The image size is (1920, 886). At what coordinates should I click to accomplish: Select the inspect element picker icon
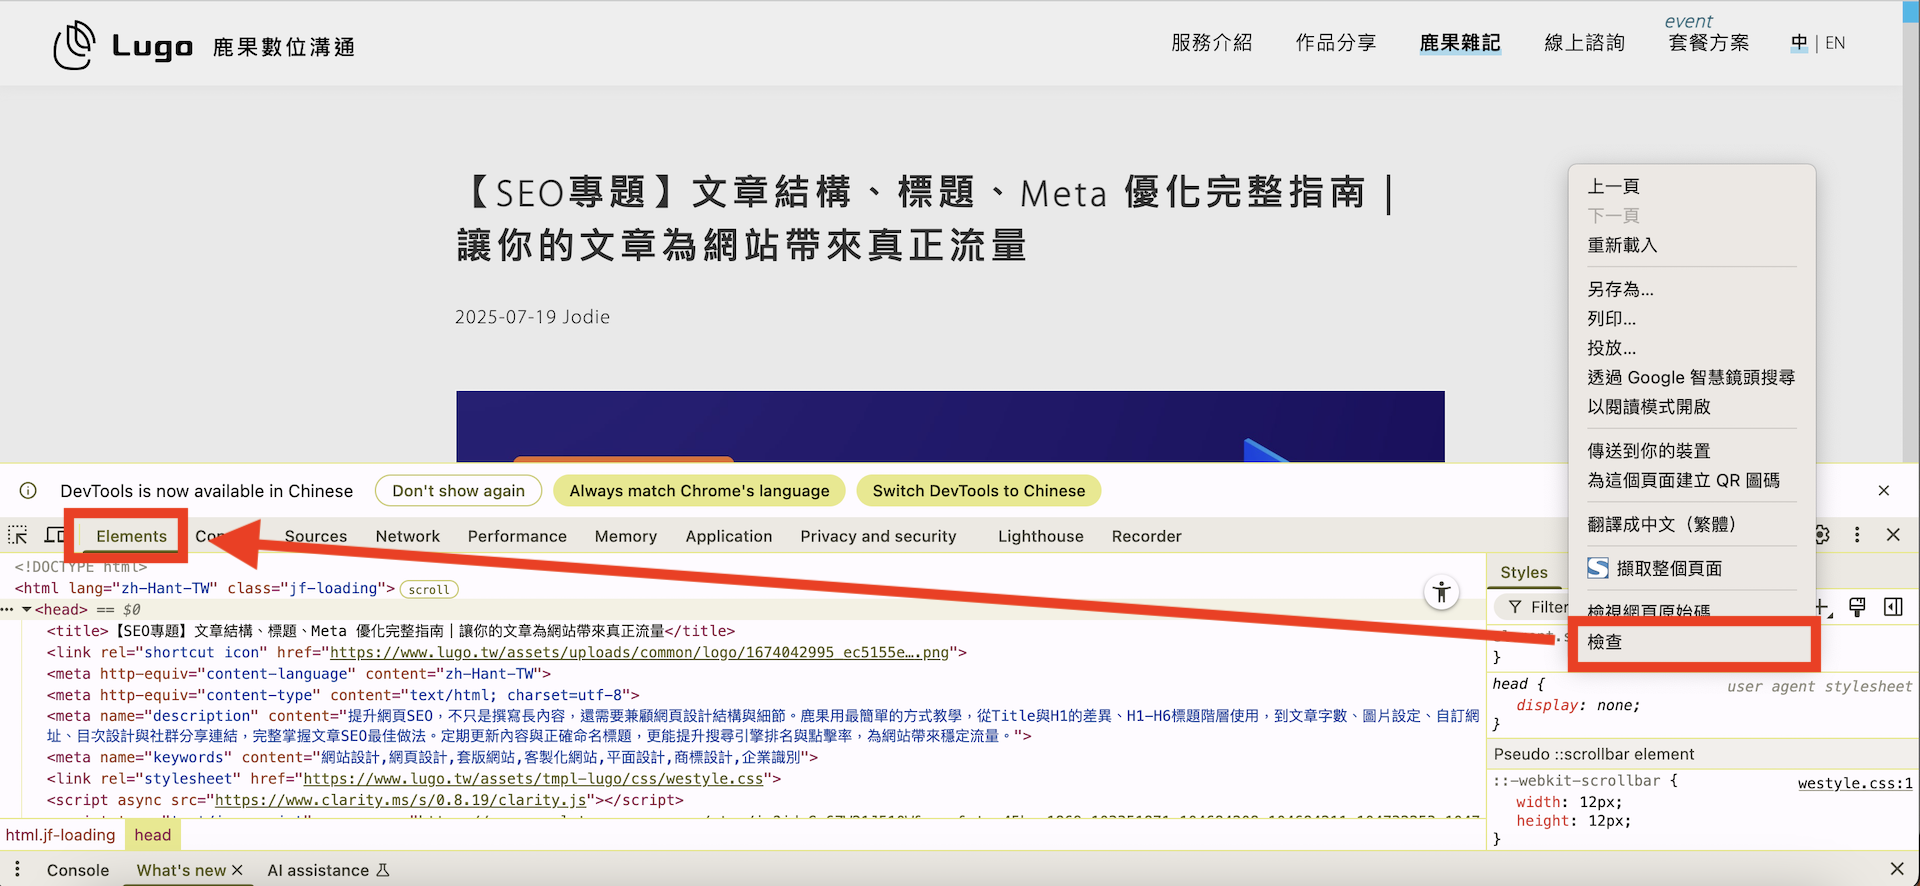[18, 535]
